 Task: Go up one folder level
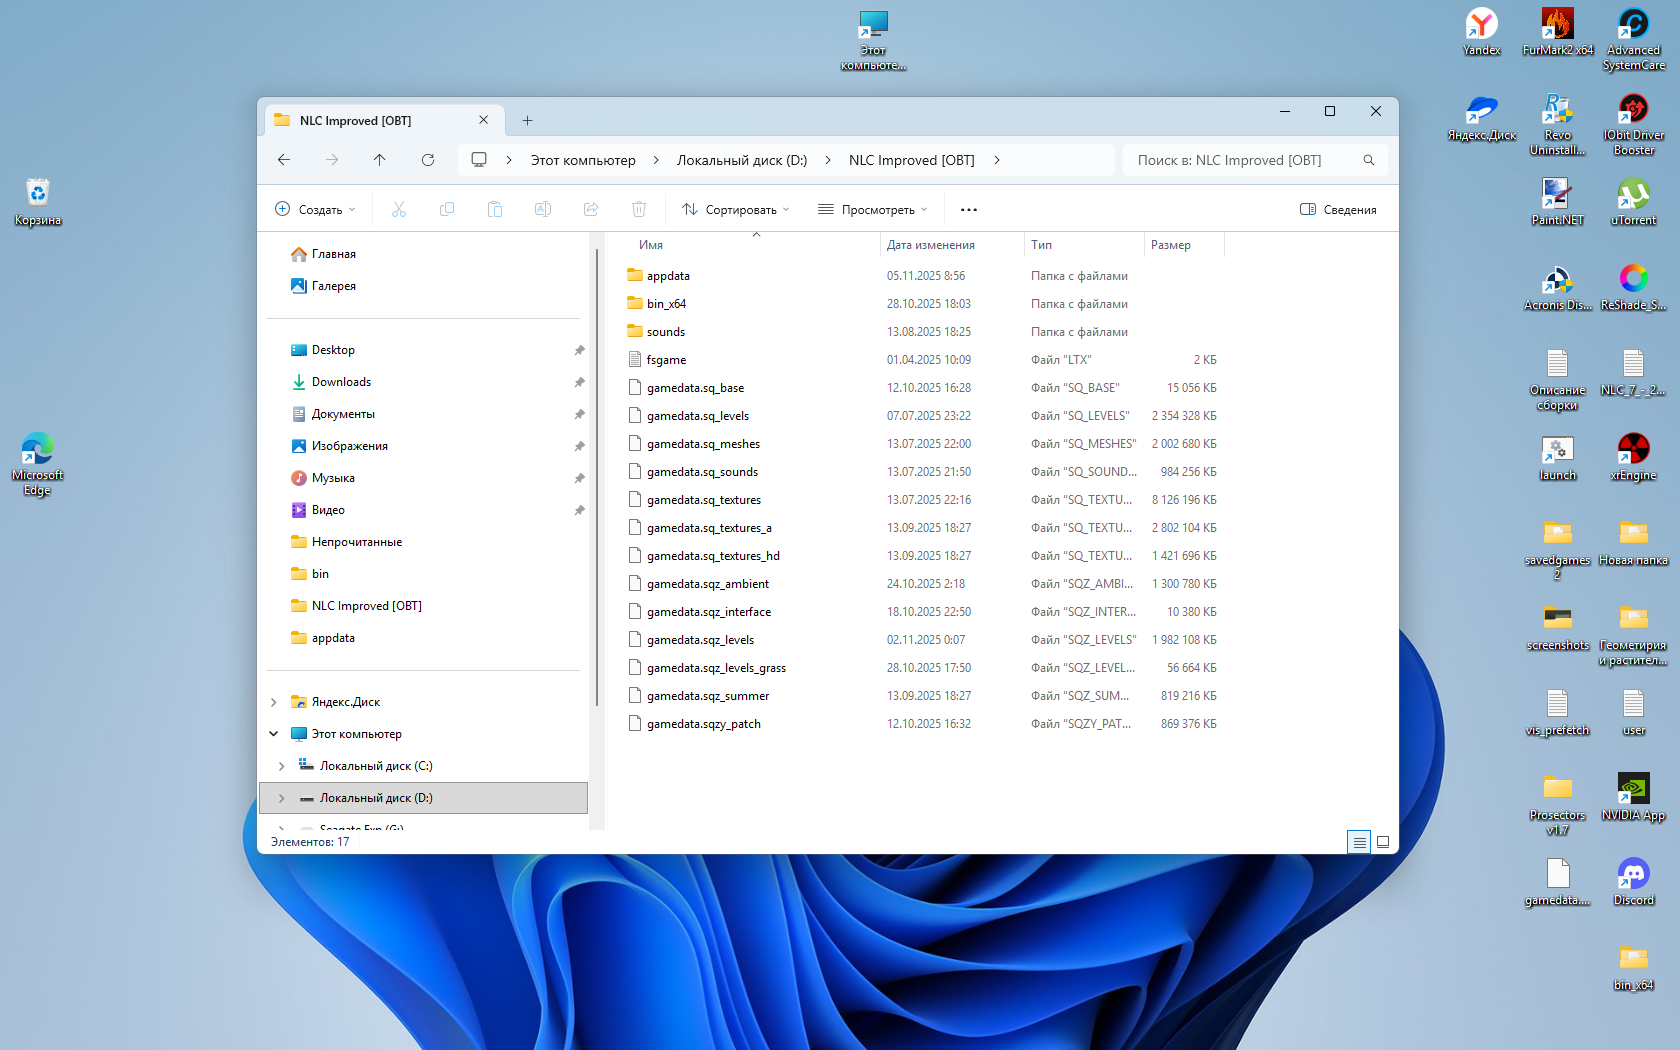point(380,160)
